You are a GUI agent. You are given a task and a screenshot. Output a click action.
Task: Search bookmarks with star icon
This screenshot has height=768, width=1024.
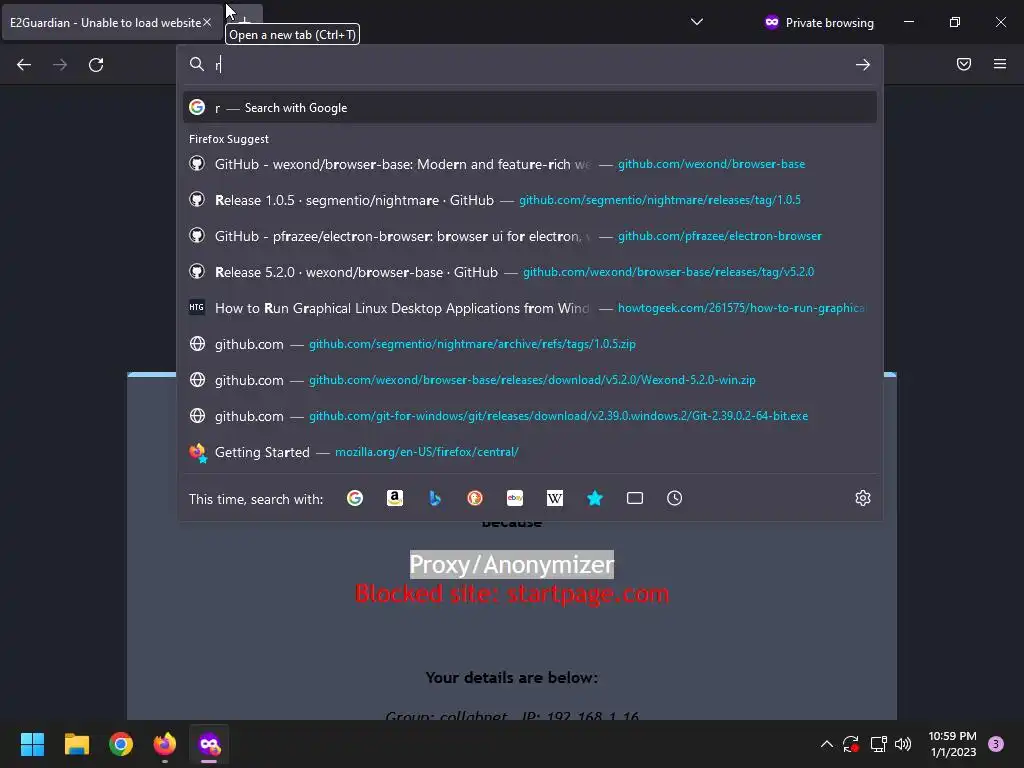pos(595,498)
